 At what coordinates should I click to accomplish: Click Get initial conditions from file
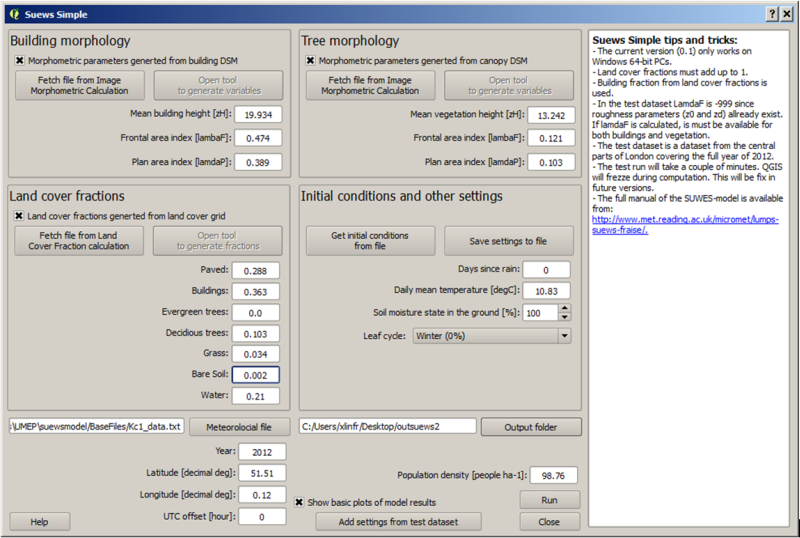pos(370,240)
